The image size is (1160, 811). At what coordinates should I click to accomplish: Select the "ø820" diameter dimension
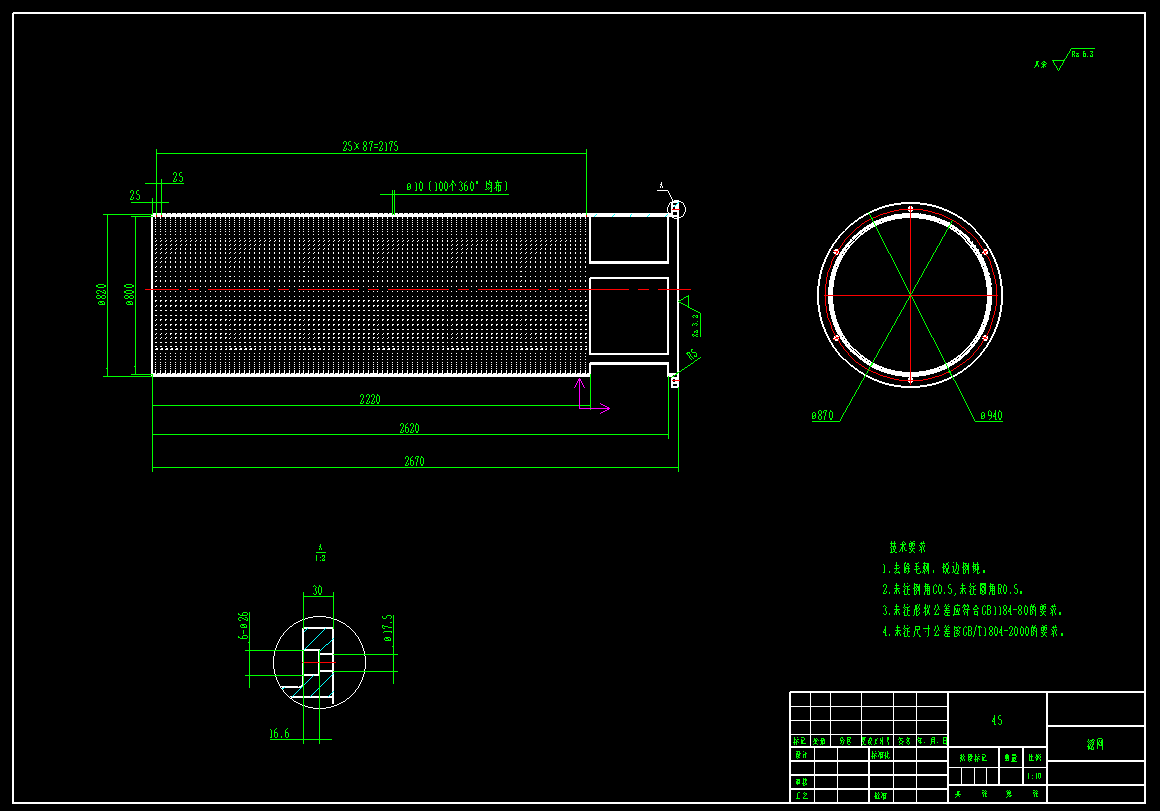pos(101,295)
